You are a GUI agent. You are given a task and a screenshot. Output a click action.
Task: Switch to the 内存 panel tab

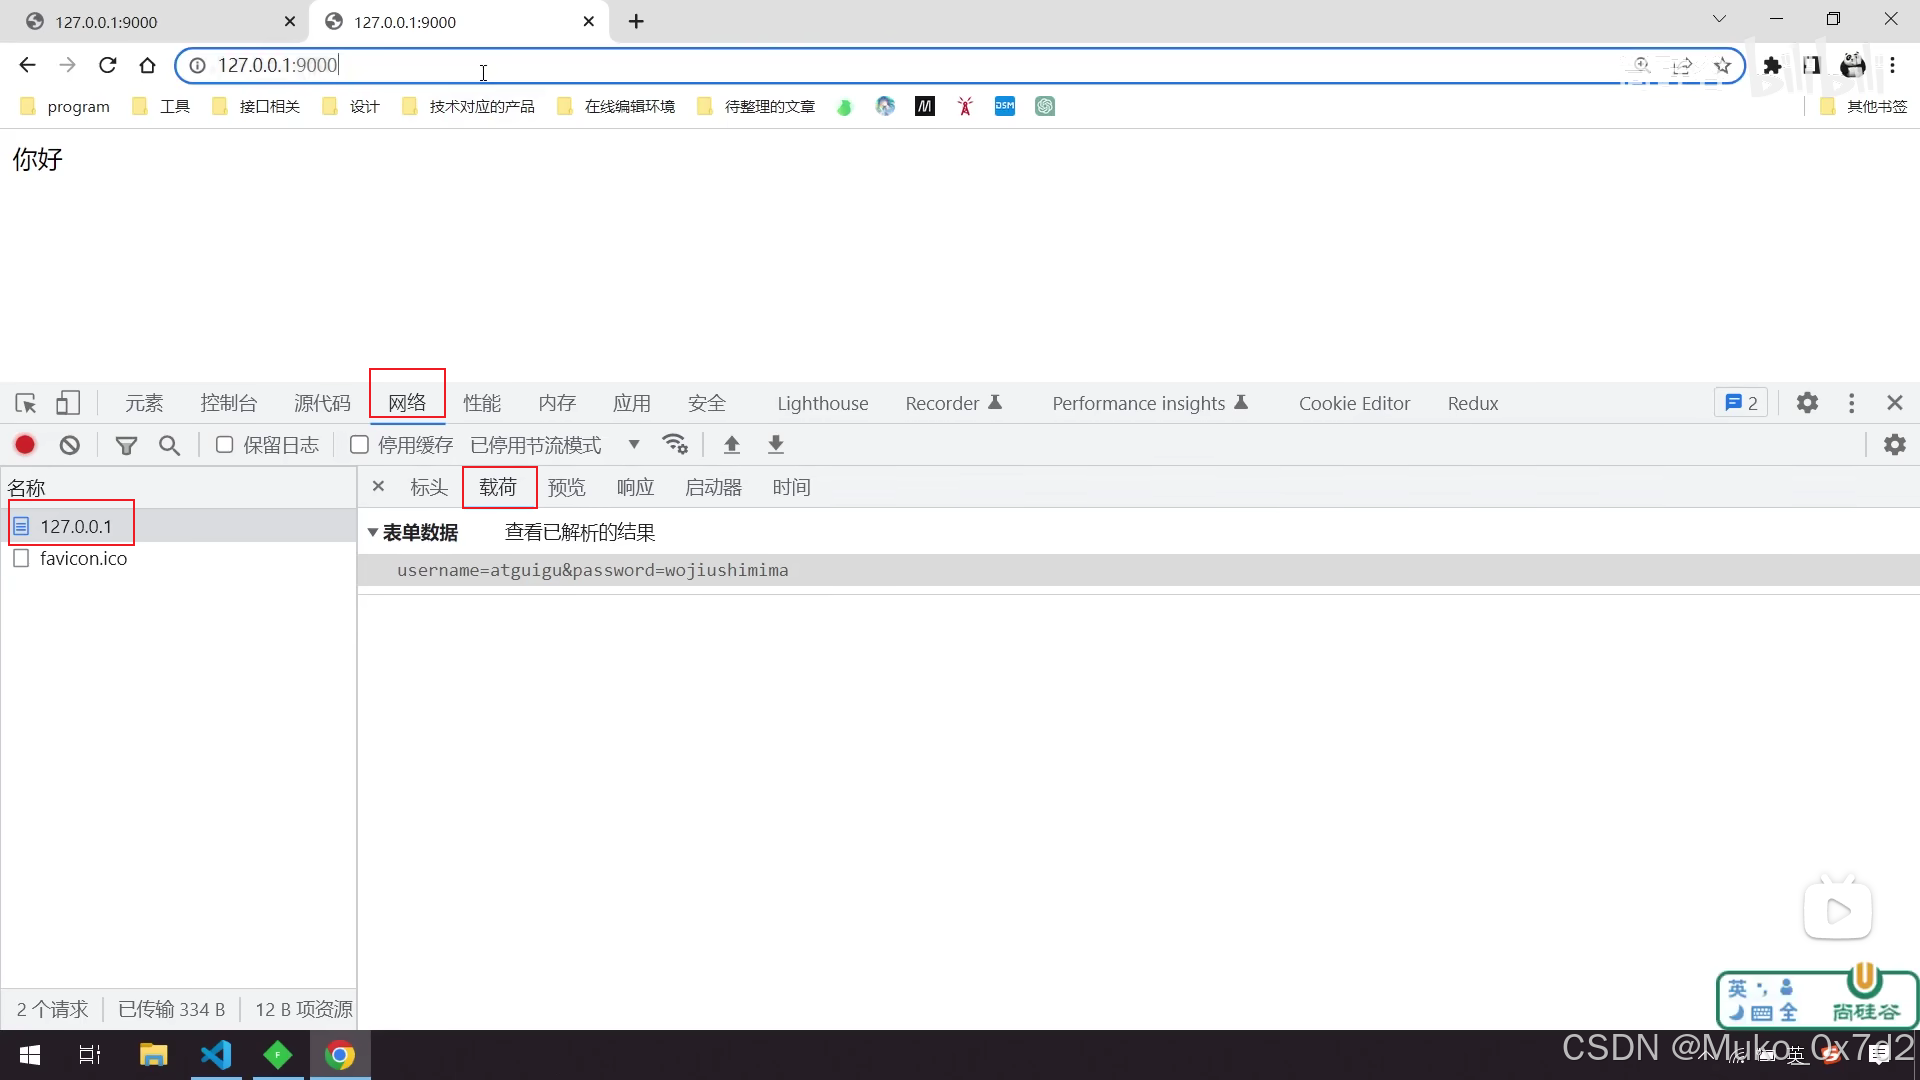557,403
